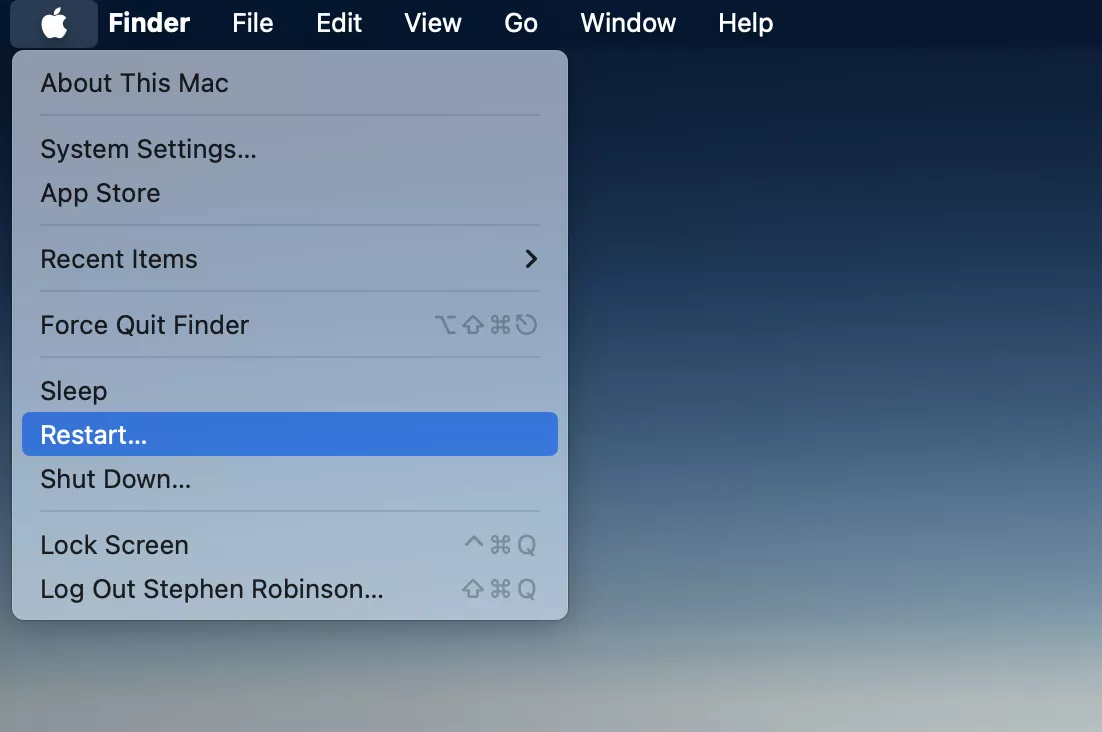Open the Help menu
The height and width of the screenshot is (732, 1102).
[x=746, y=23]
